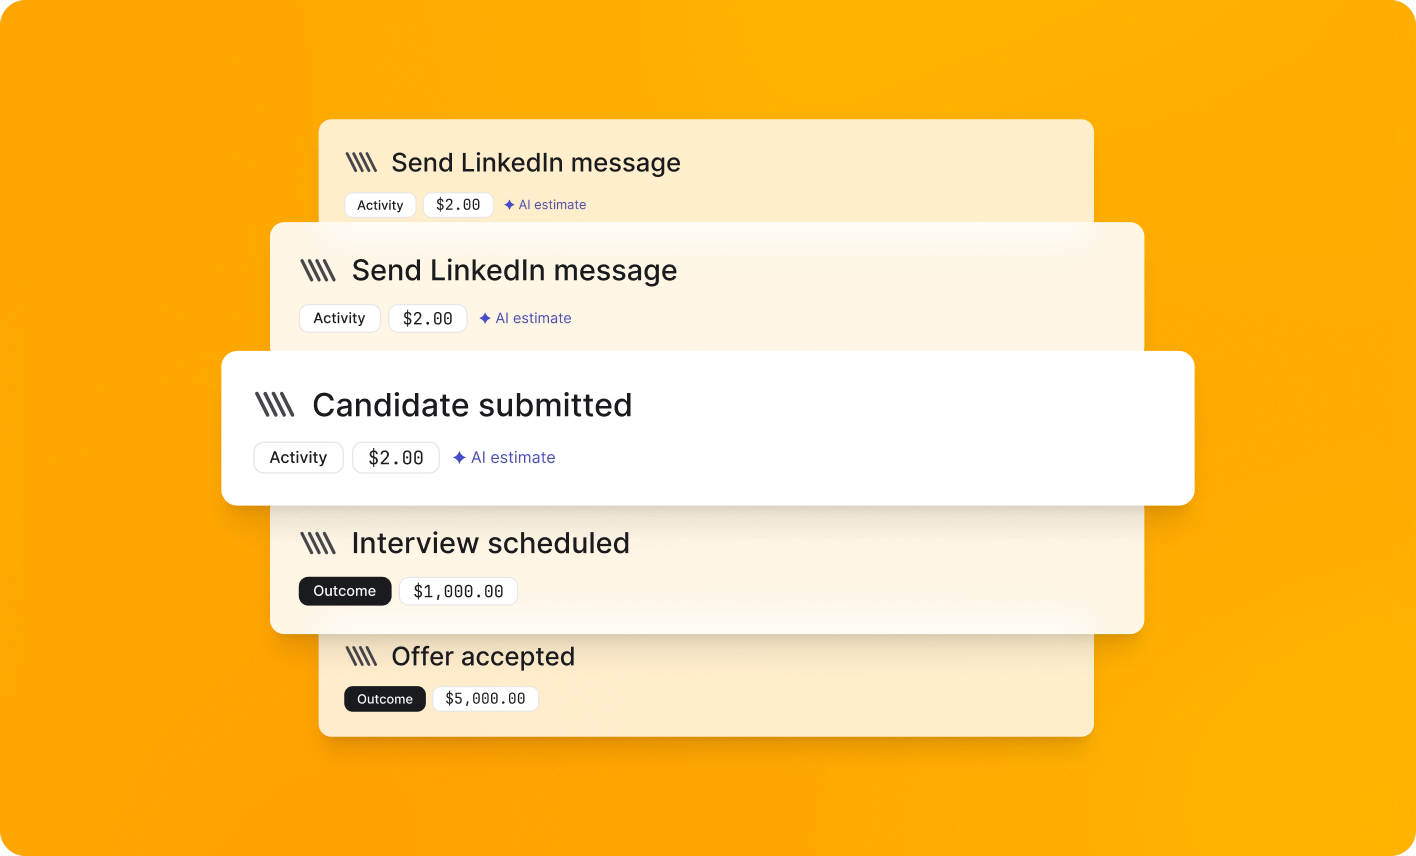Select the Outcome badge under Offer accepted
Screen dimensions: 1416x856
point(385,699)
